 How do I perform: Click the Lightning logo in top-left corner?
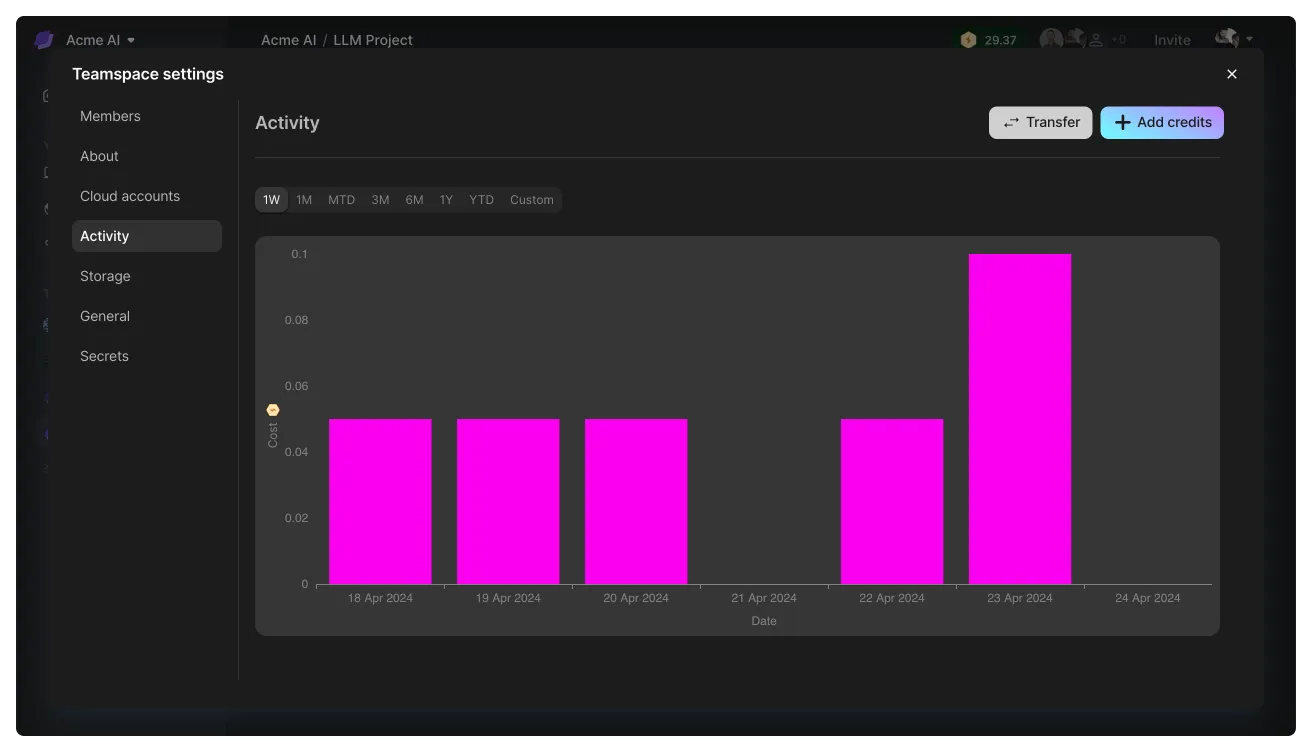pyautogui.click(x=44, y=40)
